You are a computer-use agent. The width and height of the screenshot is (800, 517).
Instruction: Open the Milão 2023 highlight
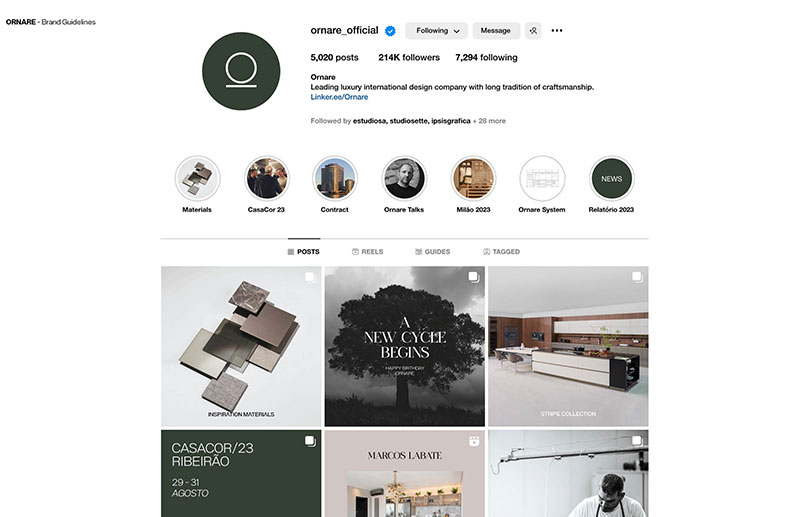473,179
